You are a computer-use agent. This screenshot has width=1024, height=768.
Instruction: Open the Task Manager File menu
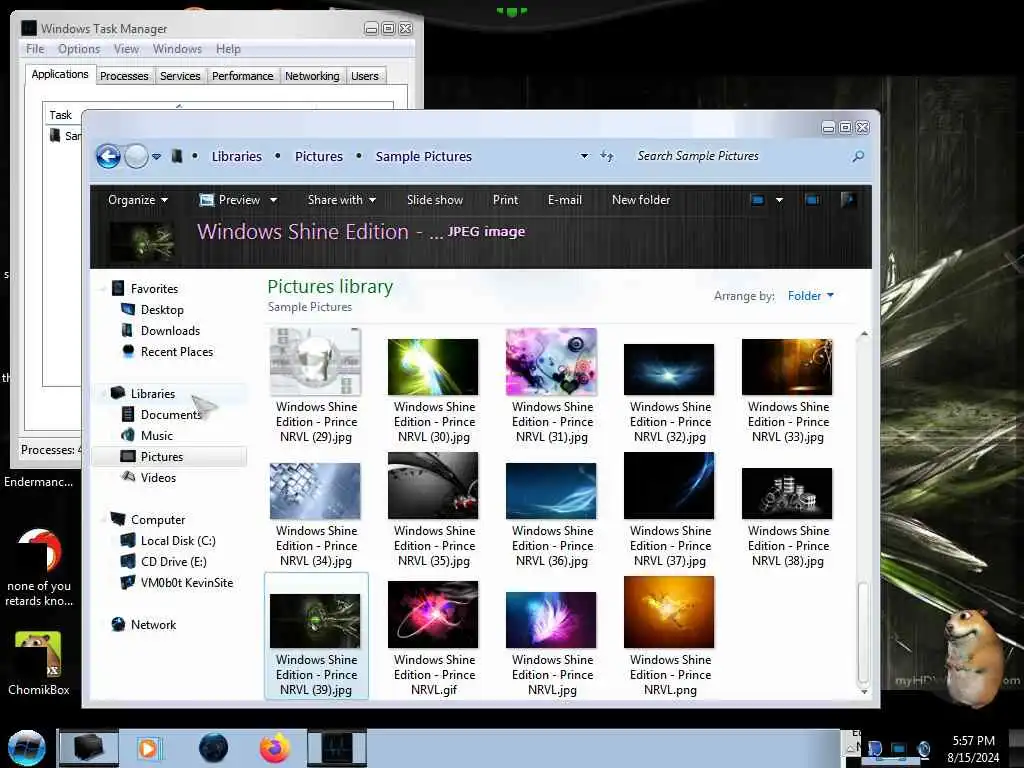tap(35, 49)
